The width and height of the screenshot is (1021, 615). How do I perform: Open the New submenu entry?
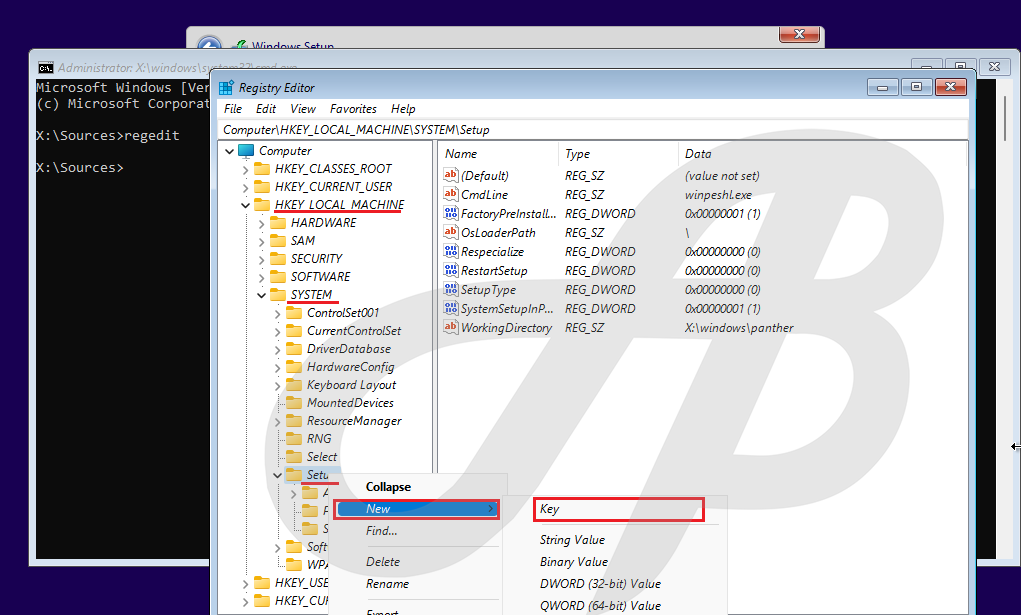(x=417, y=509)
